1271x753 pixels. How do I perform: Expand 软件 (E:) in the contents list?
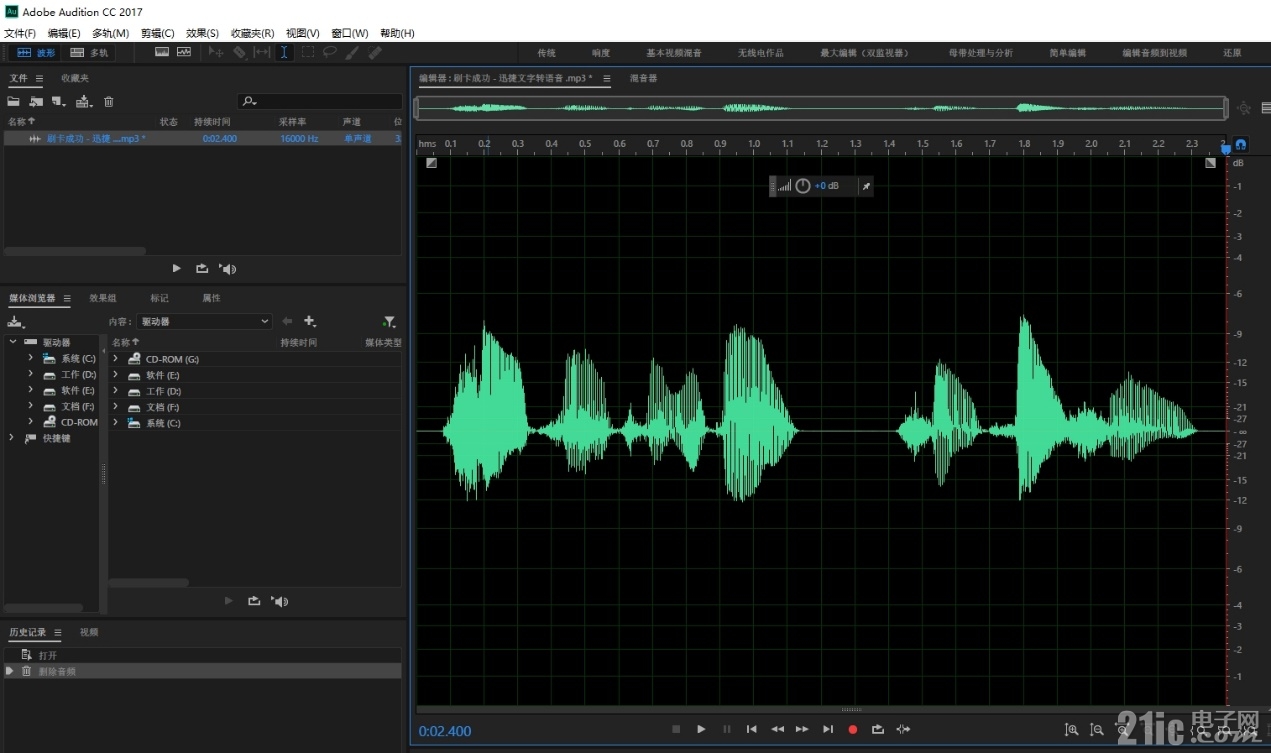pyautogui.click(x=116, y=375)
